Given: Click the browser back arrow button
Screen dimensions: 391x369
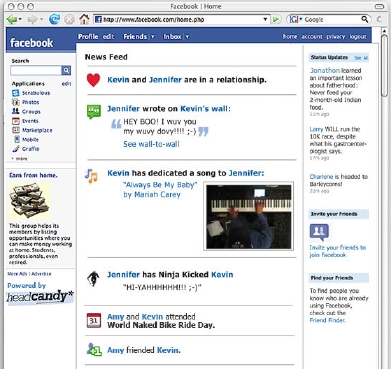Looking at the screenshot, I should [x=12, y=19].
